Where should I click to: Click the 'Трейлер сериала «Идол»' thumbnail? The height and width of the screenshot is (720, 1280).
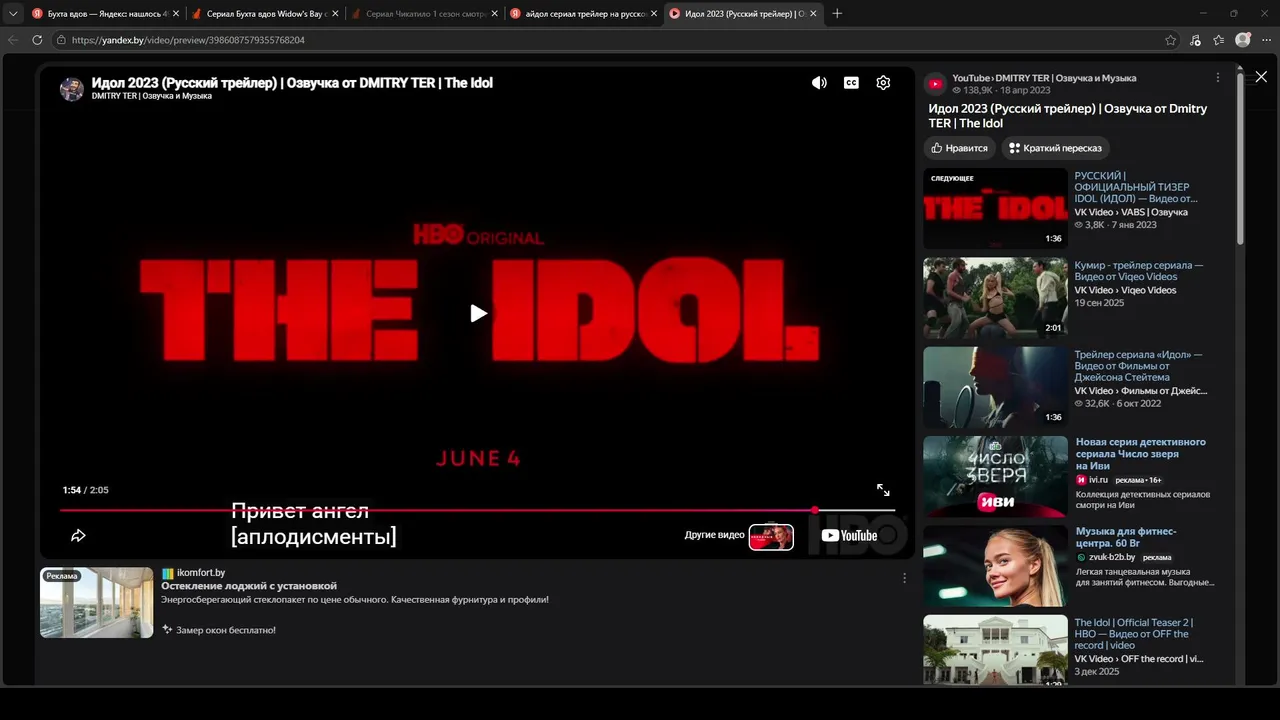[995, 387]
